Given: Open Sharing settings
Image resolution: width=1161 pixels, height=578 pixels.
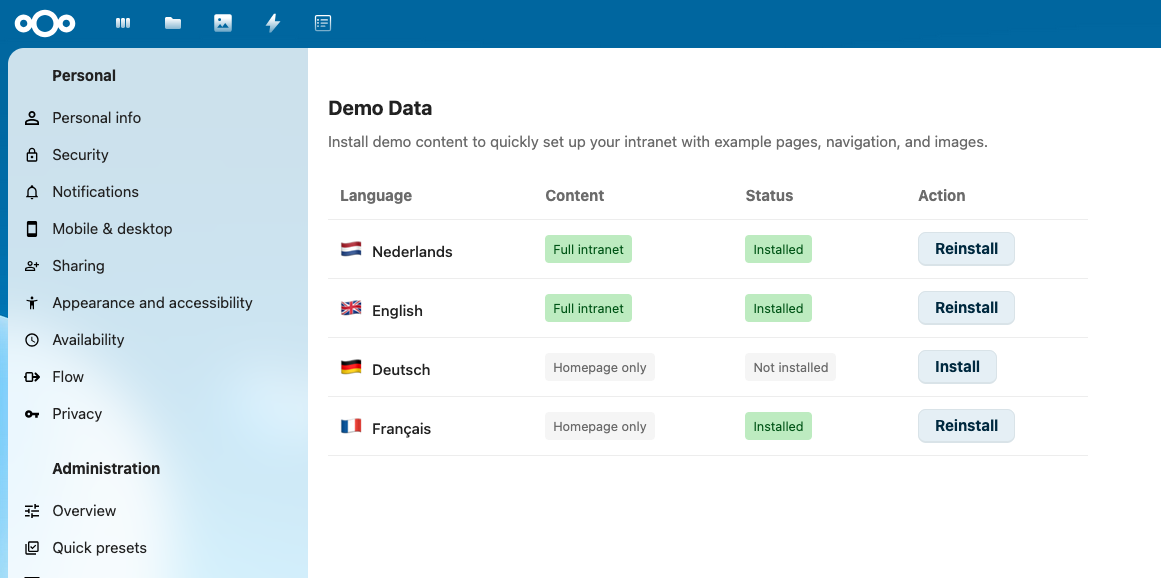Looking at the screenshot, I should (x=78, y=265).
